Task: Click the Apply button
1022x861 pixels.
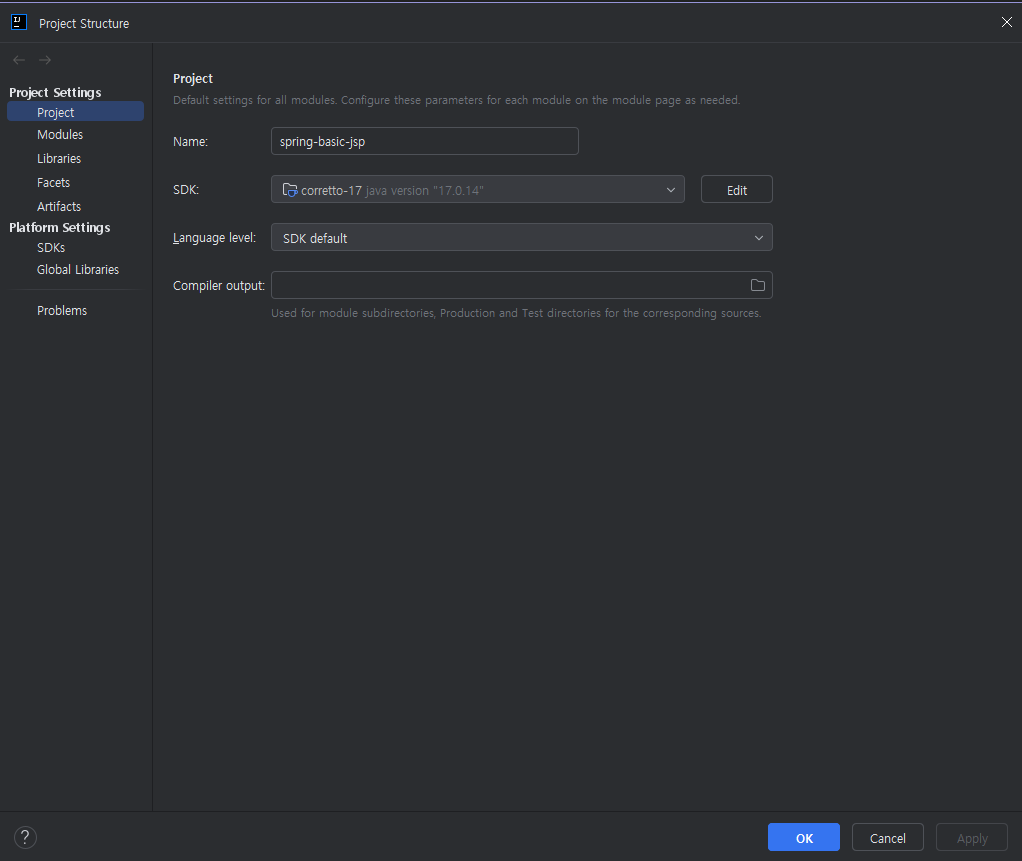Action: (972, 838)
